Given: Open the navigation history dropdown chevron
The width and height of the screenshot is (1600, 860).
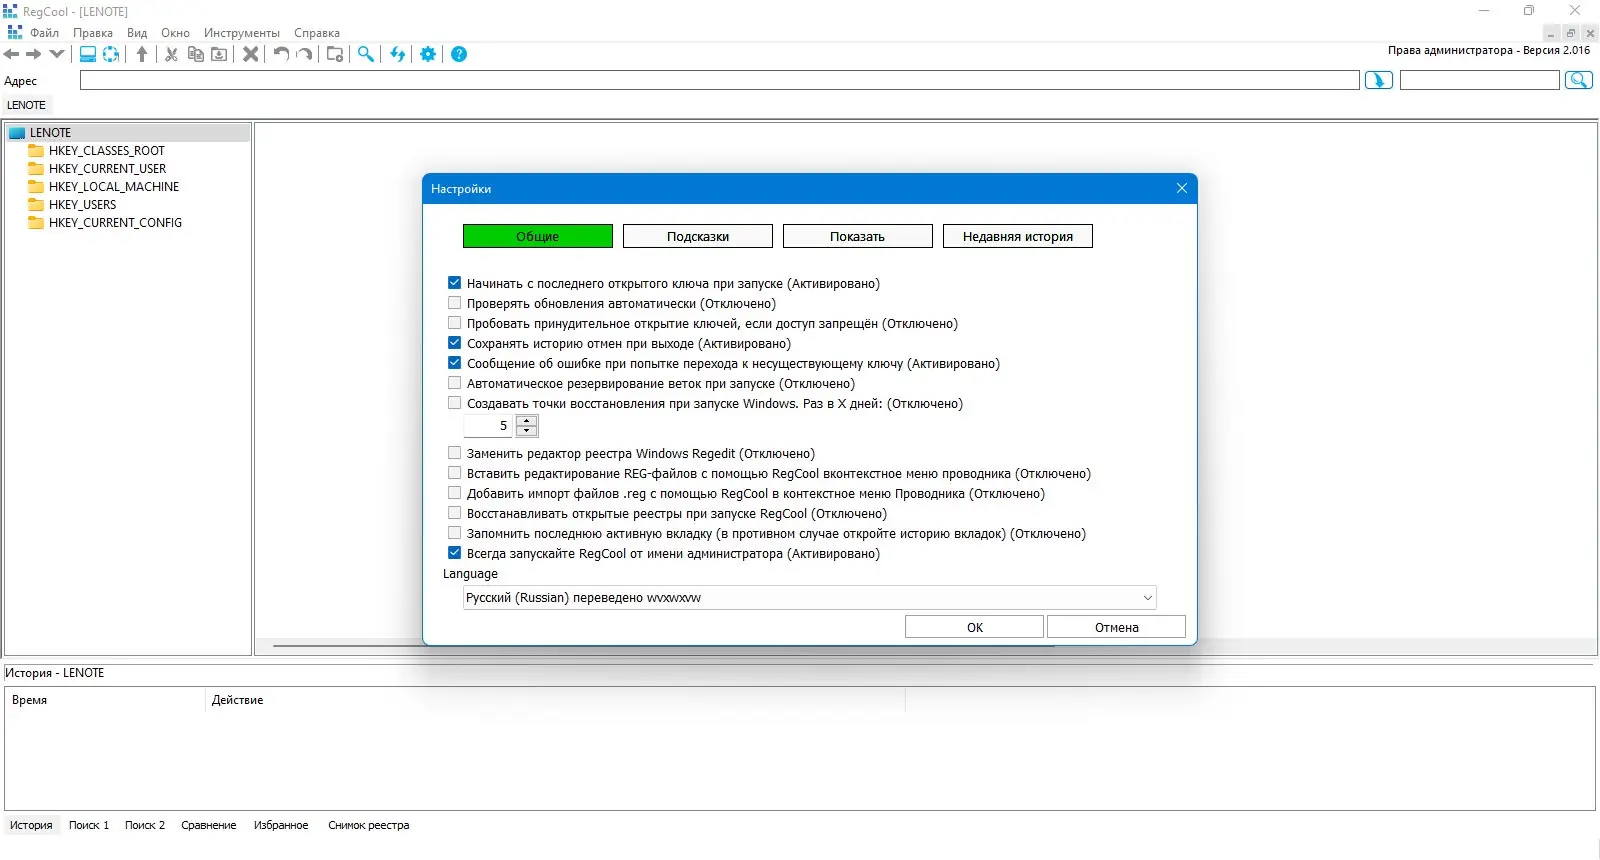Looking at the screenshot, I should pyautogui.click(x=56, y=54).
